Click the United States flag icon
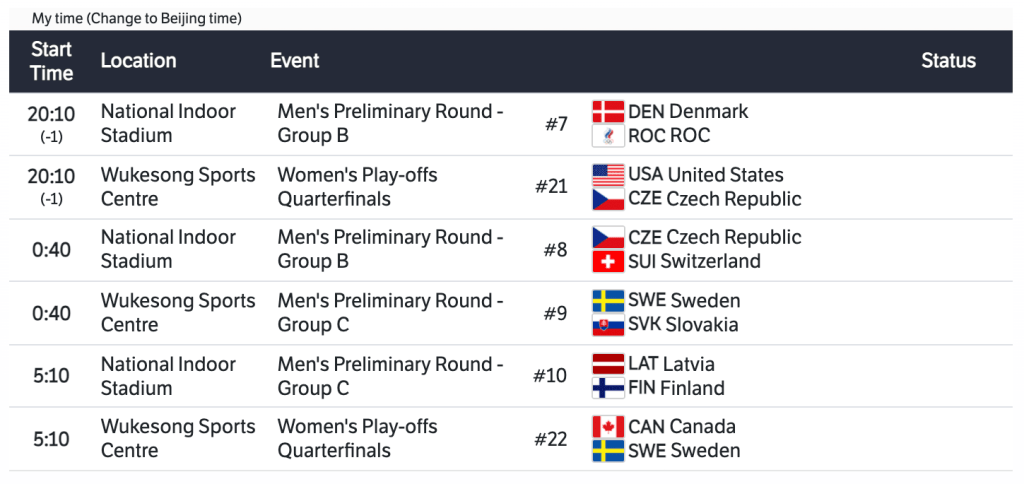 [x=608, y=175]
